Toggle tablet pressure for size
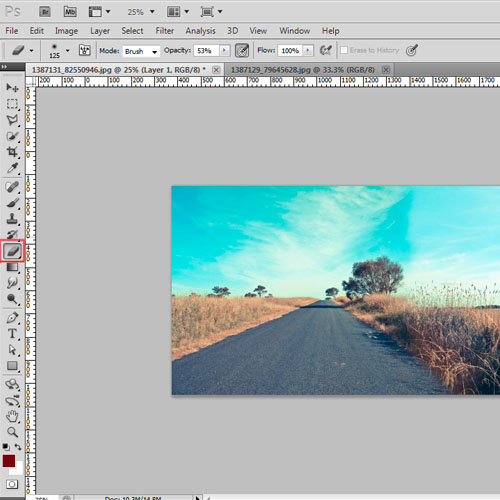The image size is (500, 500). tap(412, 50)
